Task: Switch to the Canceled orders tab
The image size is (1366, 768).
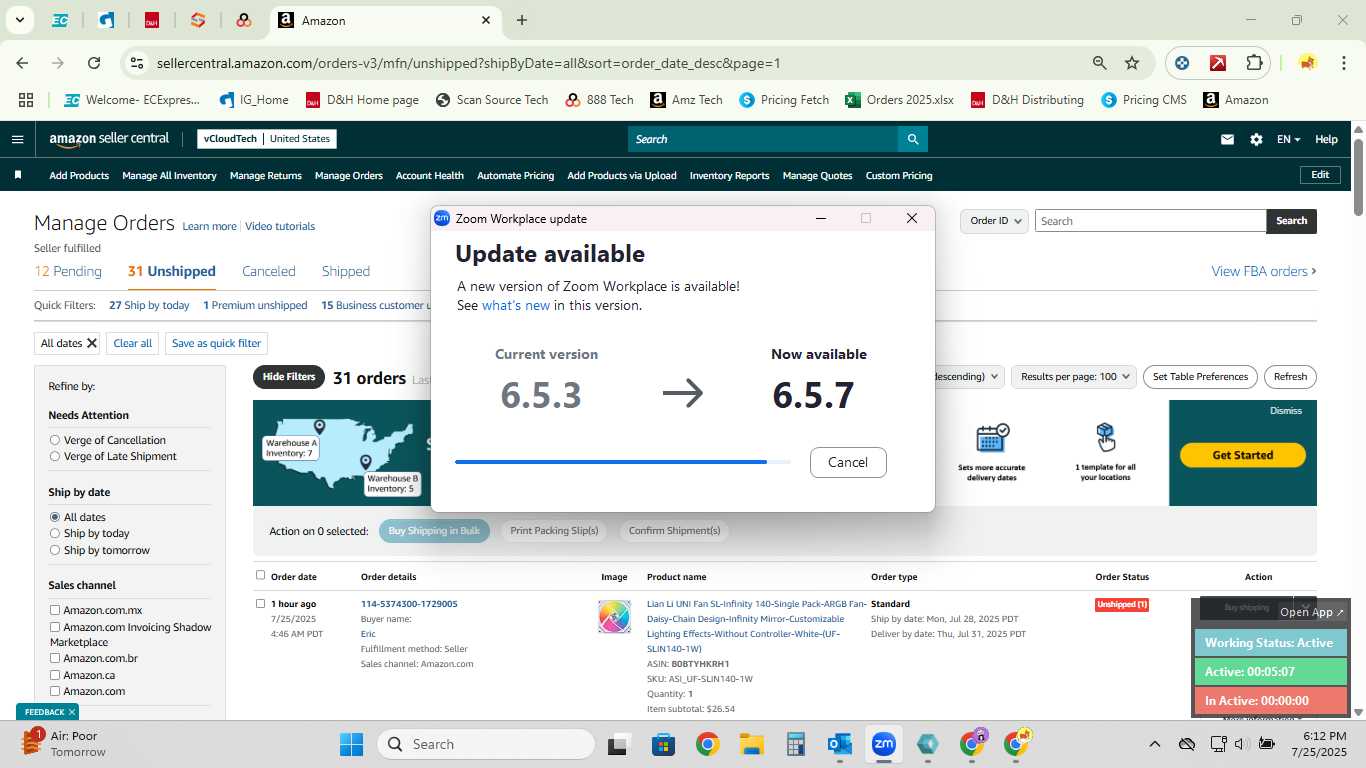Action: [269, 271]
